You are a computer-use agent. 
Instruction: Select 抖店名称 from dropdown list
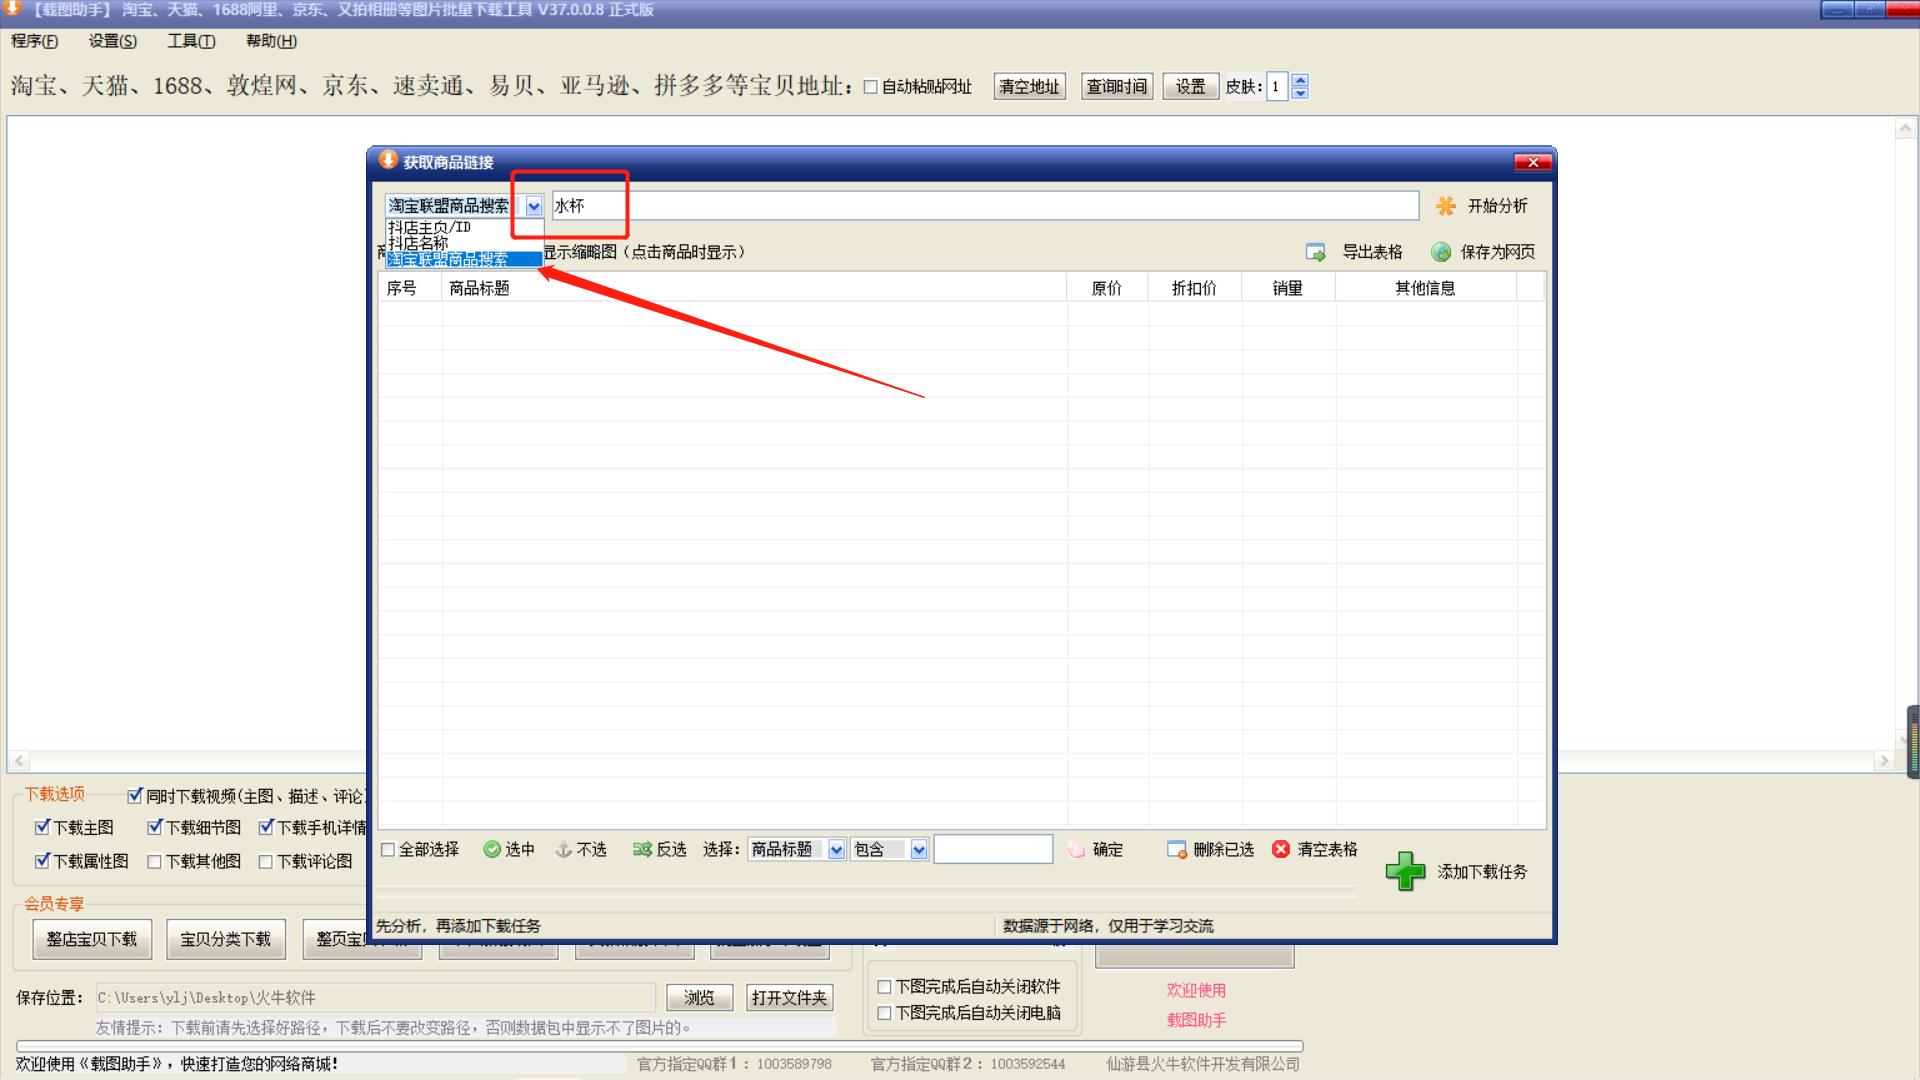464,243
